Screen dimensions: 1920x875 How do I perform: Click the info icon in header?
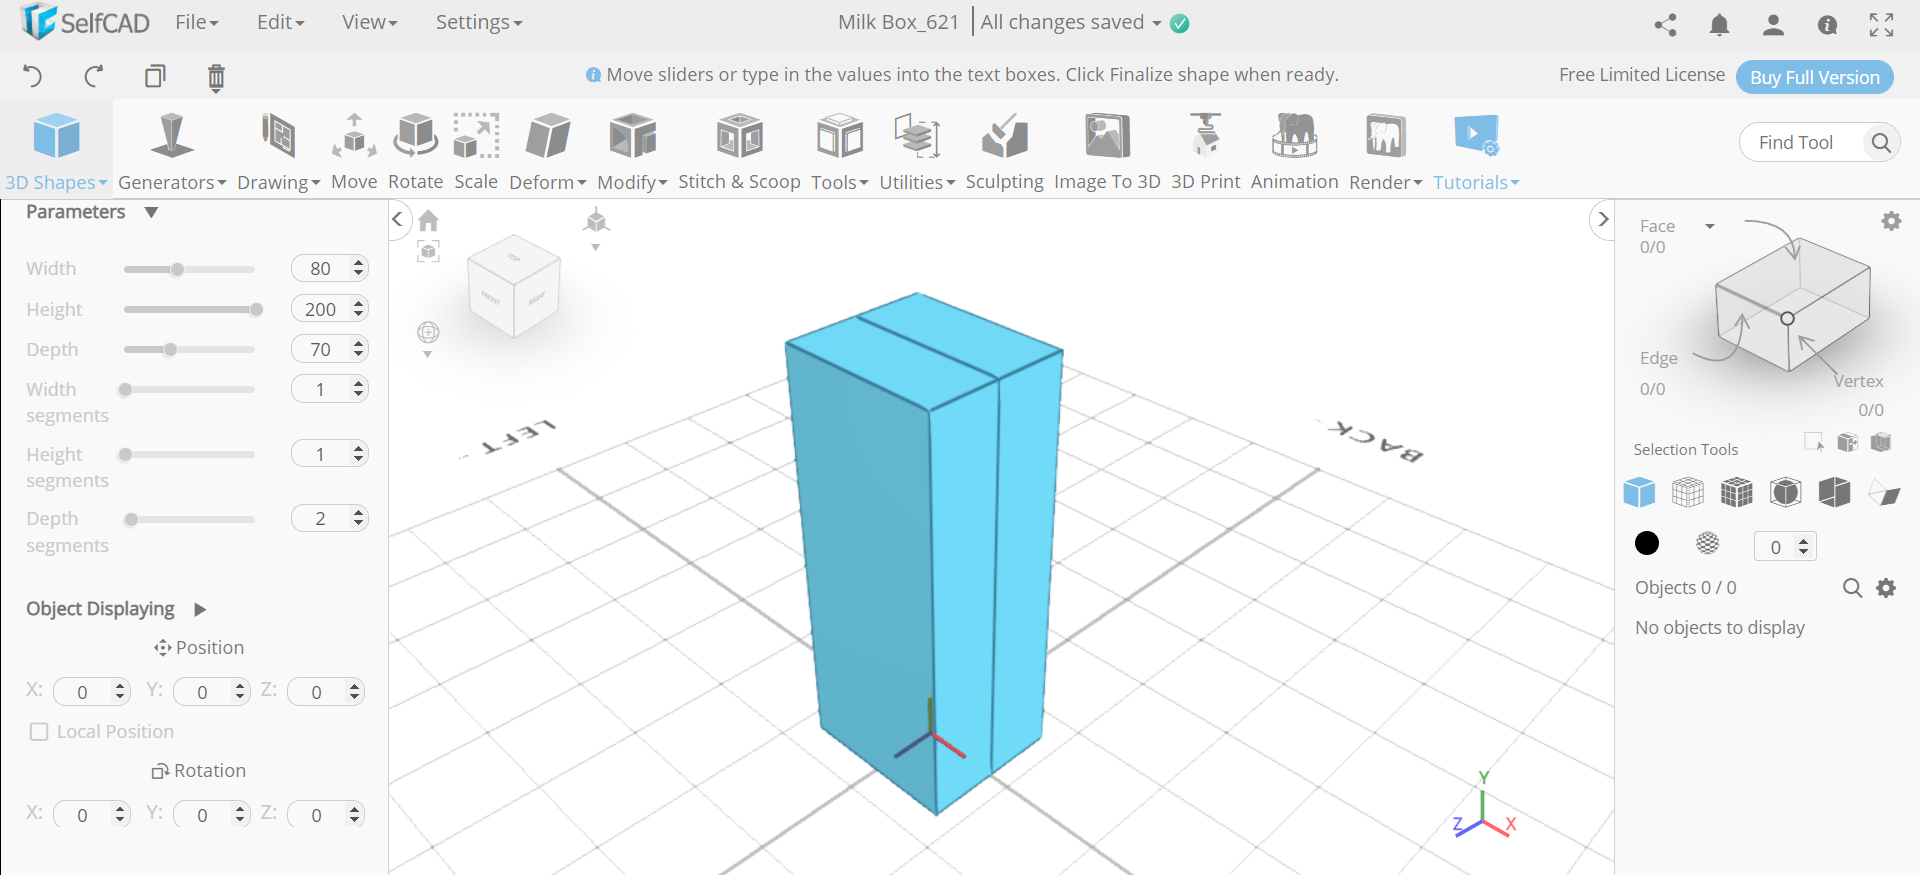[x=1827, y=25]
